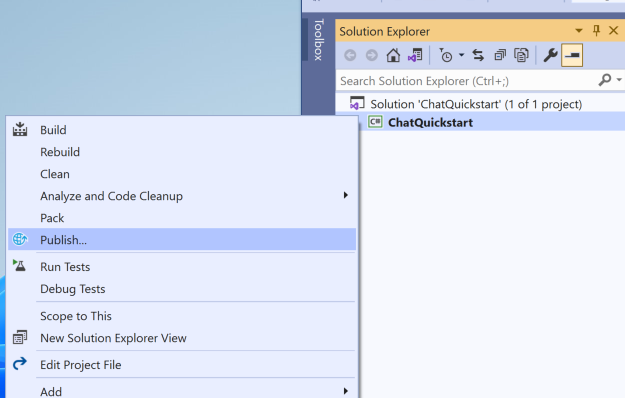Screen dimensions: 625x398
Task: Switch between solutions and folder views icon
Action: [415, 55]
